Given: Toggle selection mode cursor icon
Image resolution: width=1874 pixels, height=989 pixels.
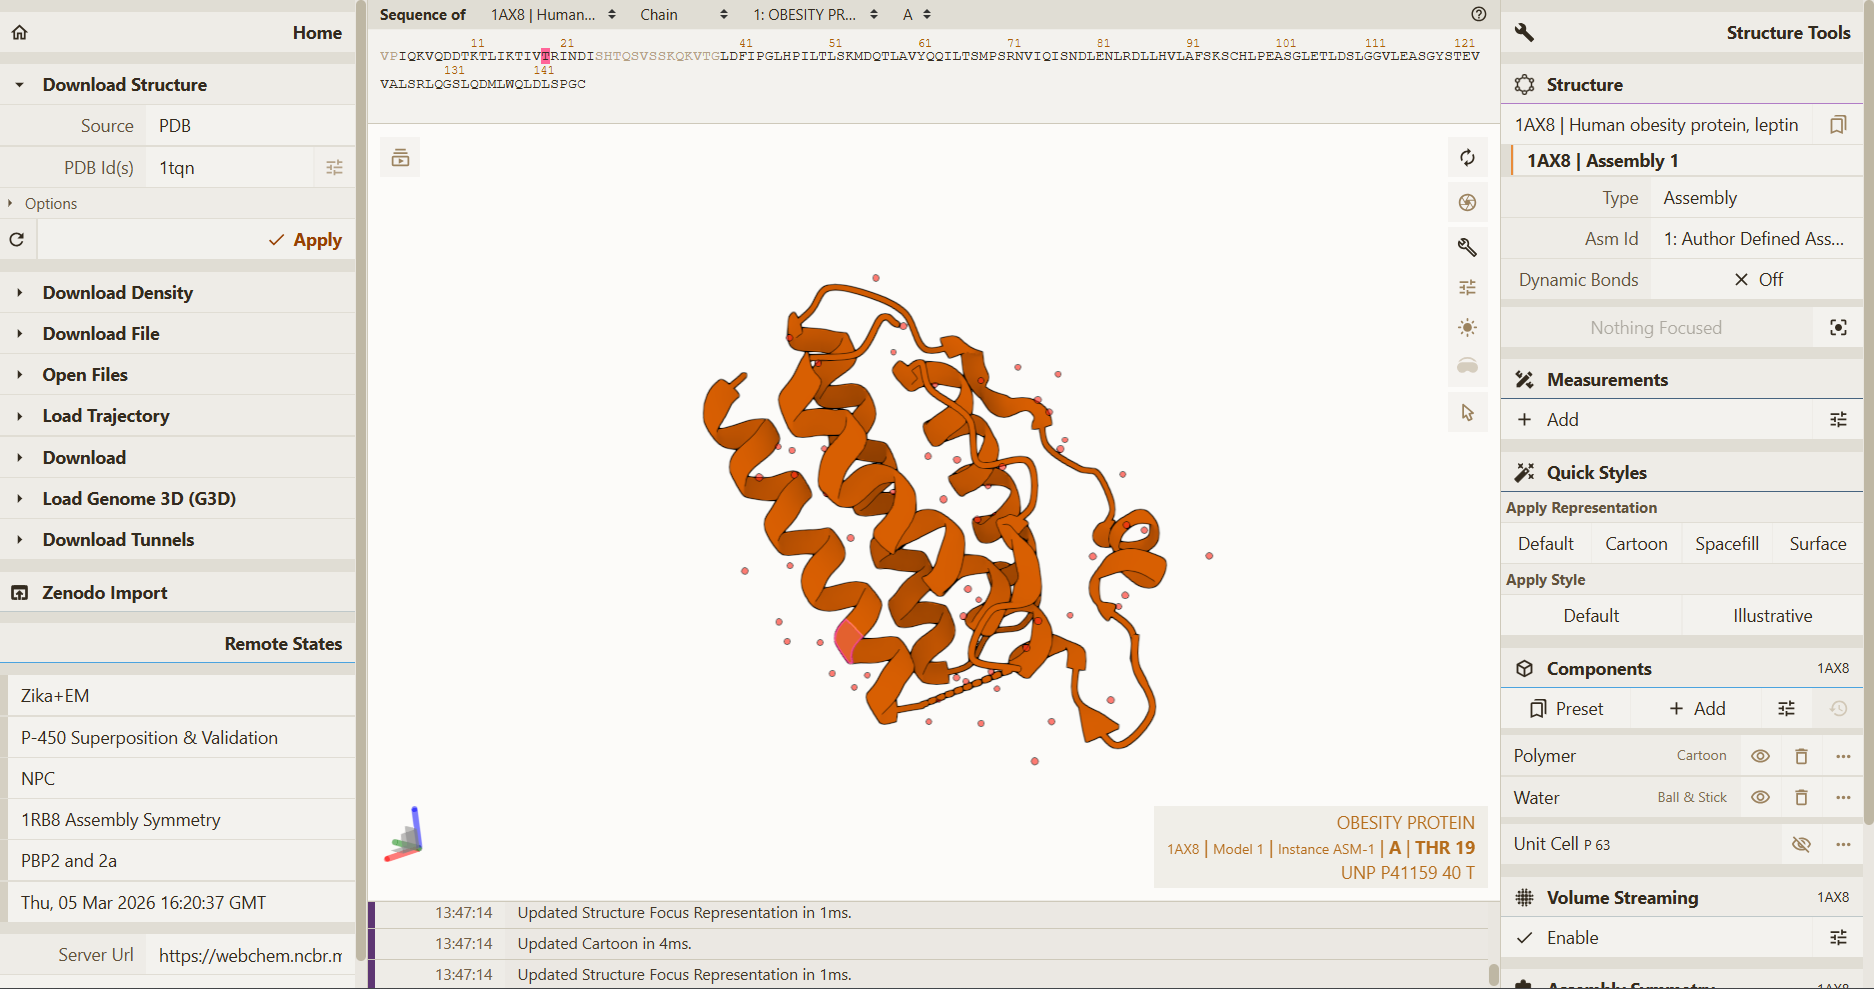Looking at the screenshot, I should click(x=1467, y=413).
